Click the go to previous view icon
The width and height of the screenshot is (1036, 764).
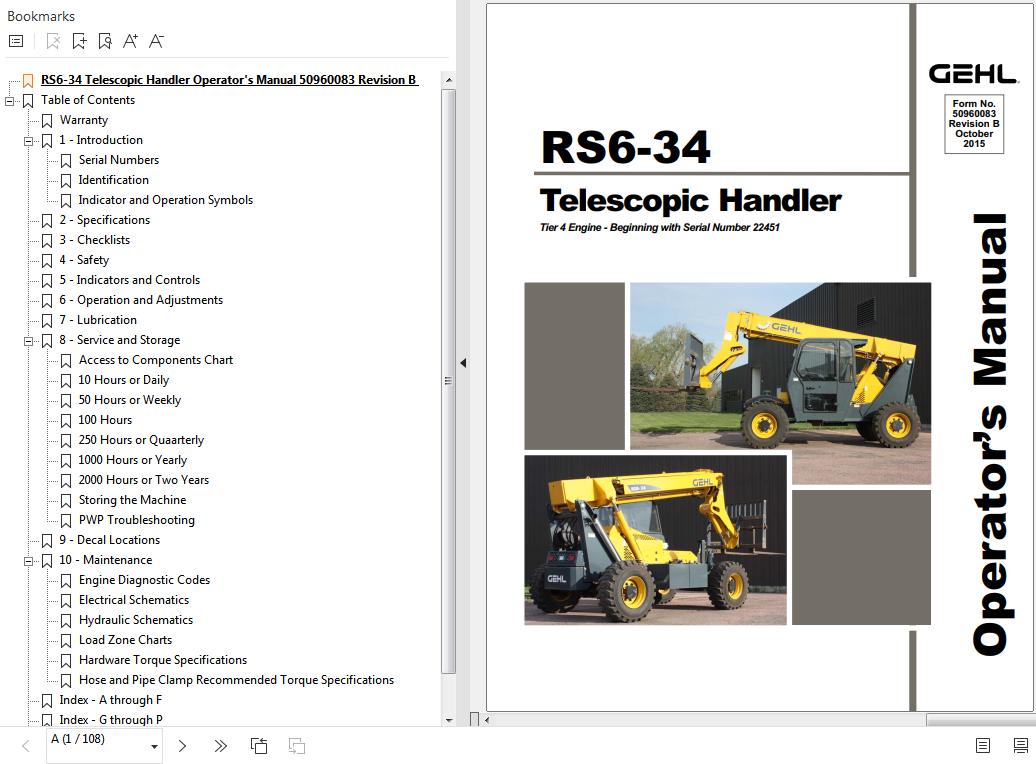tap(259, 746)
